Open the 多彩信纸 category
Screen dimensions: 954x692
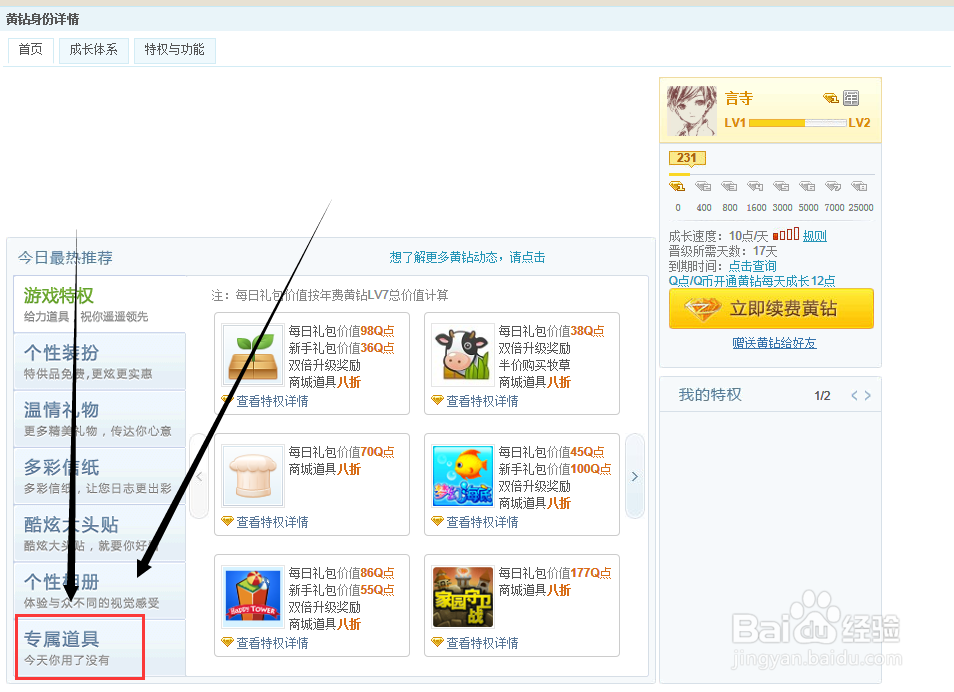tap(100, 476)
